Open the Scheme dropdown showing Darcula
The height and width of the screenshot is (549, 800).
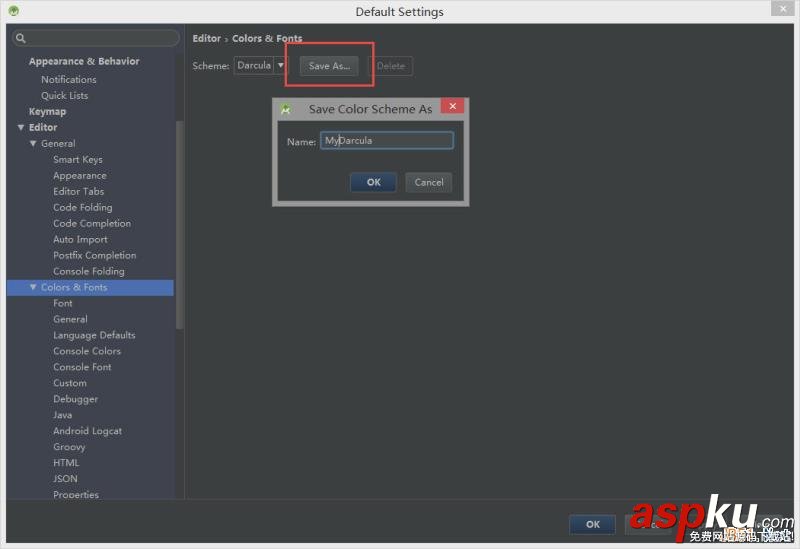tap(260, 65)
